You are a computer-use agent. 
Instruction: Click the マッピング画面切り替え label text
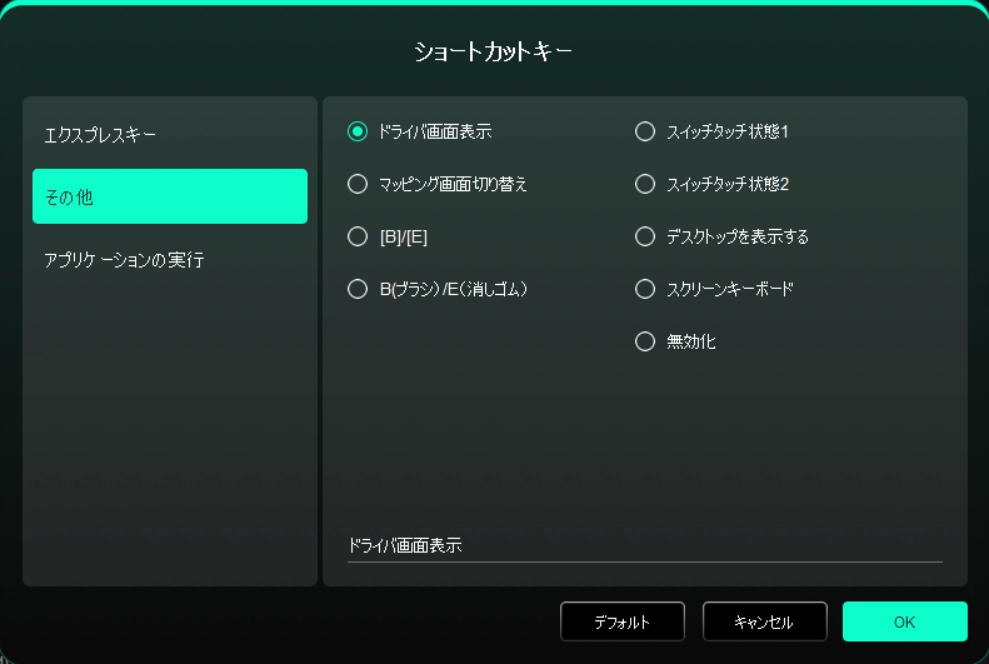[451, 184]
